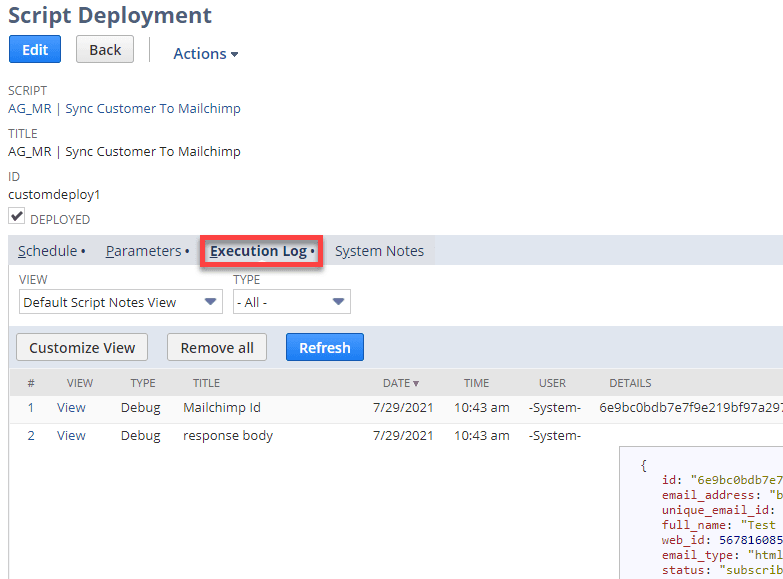
Task: Click the customdeploy1 ID value
Action: click(54, 194)
